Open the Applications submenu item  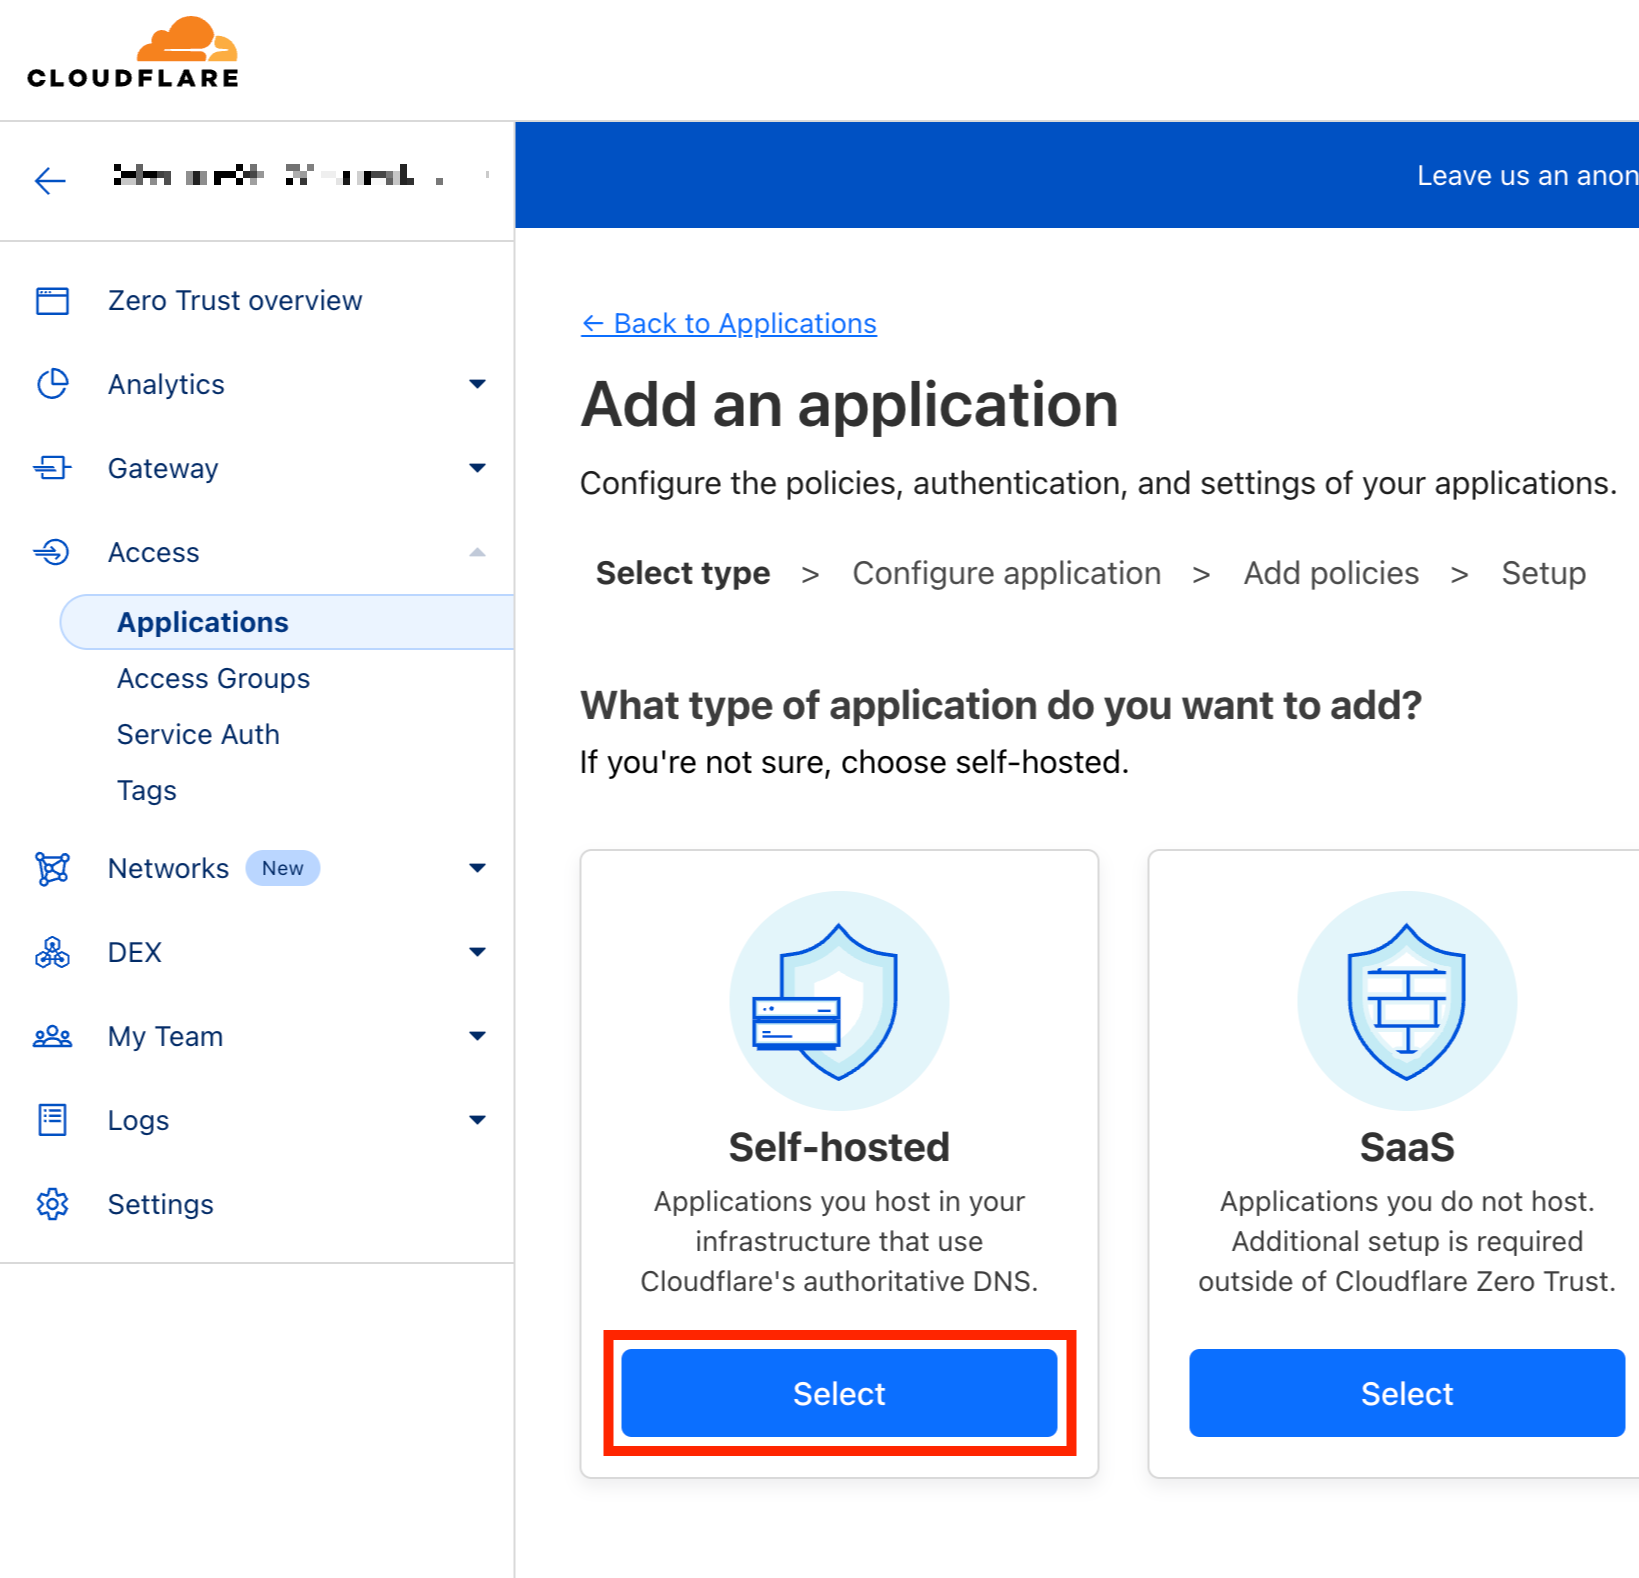(x=287, y=622)
